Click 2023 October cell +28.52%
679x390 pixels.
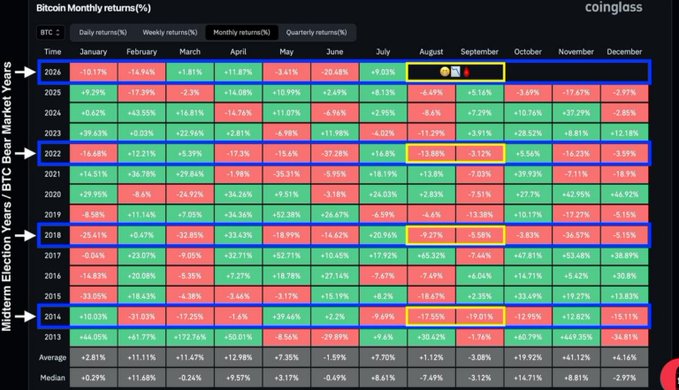(x=528, y=133)
